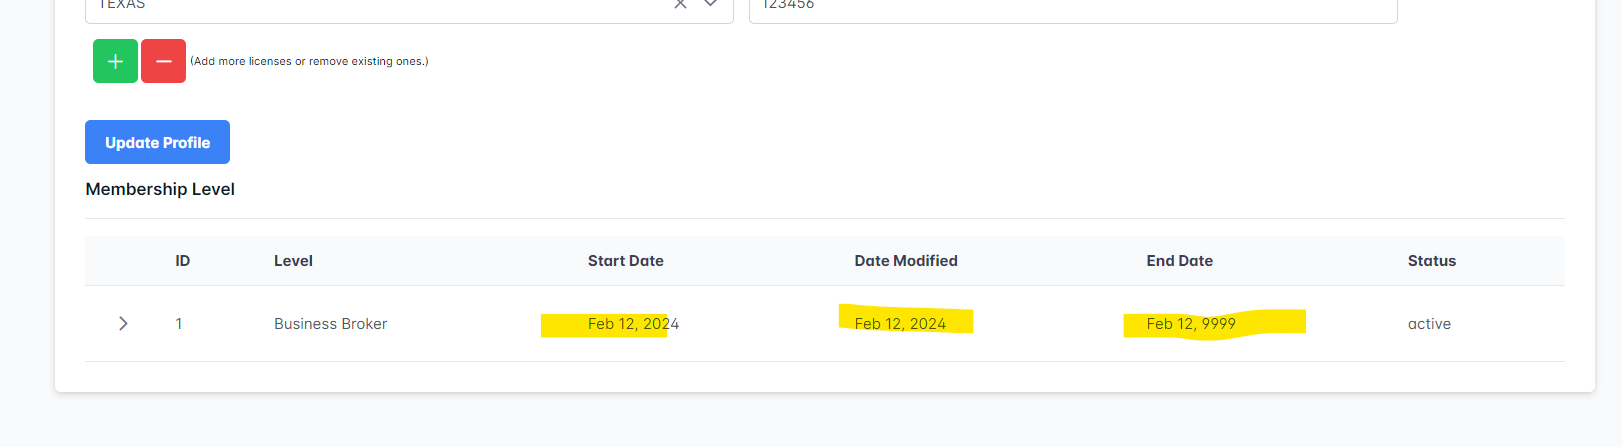Click the Status column header
Image resolution: width=1622 pixels, height=447 pixels.
[x=1431, y=261]
